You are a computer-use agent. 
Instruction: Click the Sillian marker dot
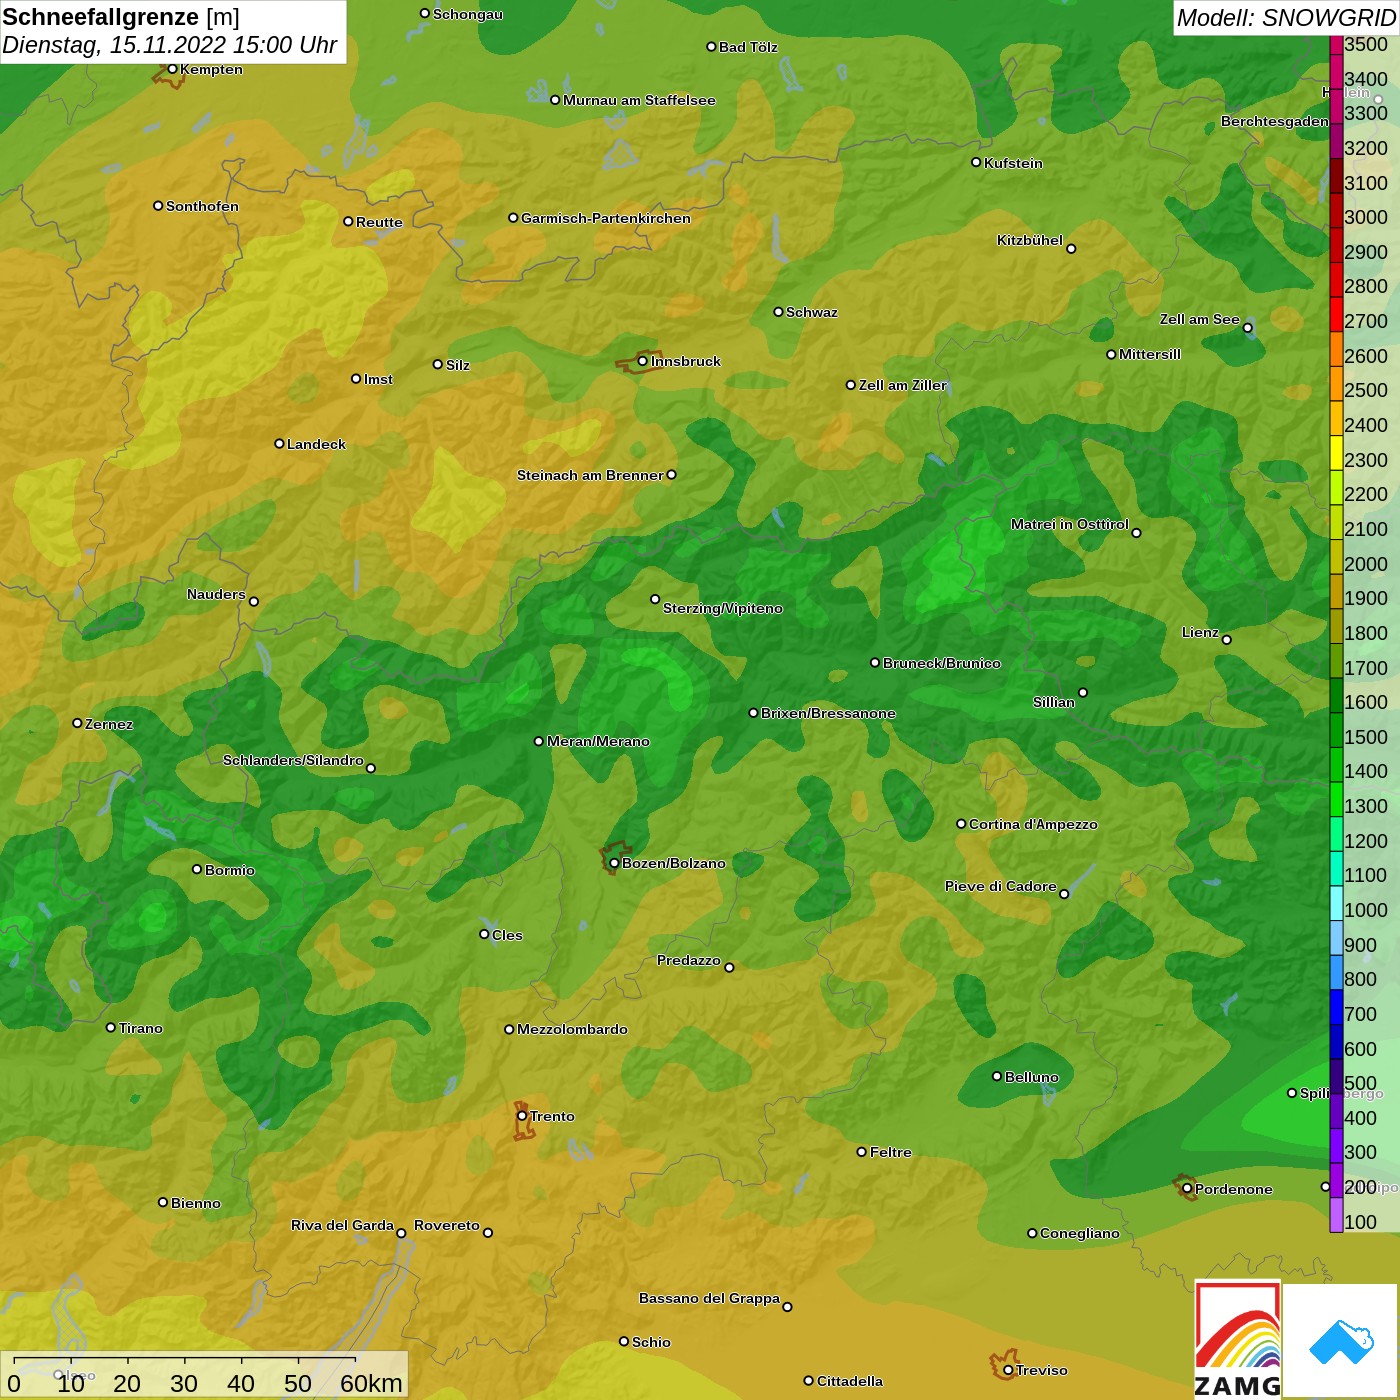[x=1083, y=692]
